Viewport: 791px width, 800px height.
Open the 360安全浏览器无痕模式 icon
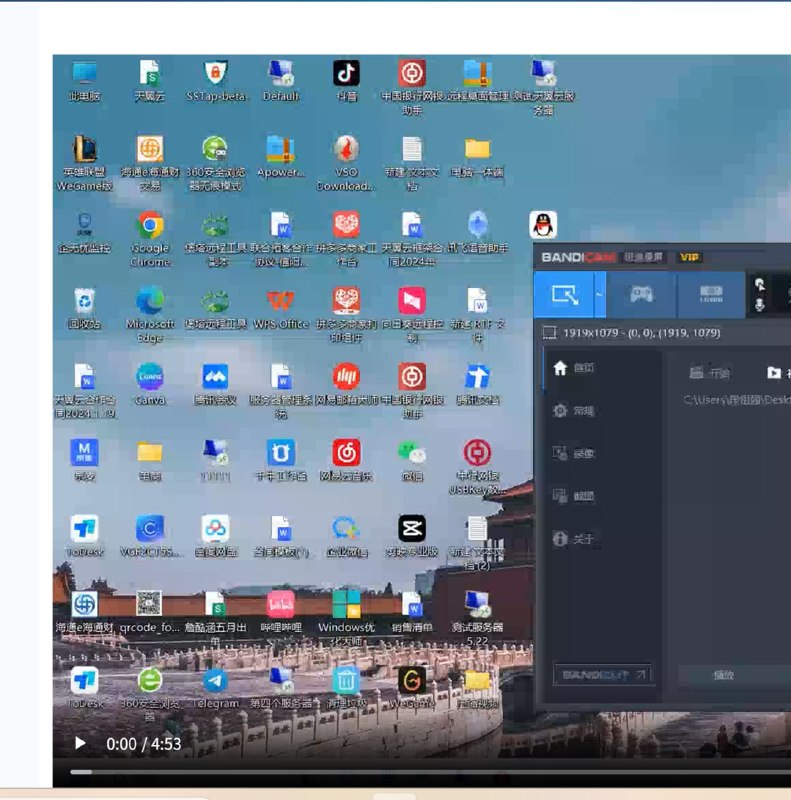[x=215, y=163]
